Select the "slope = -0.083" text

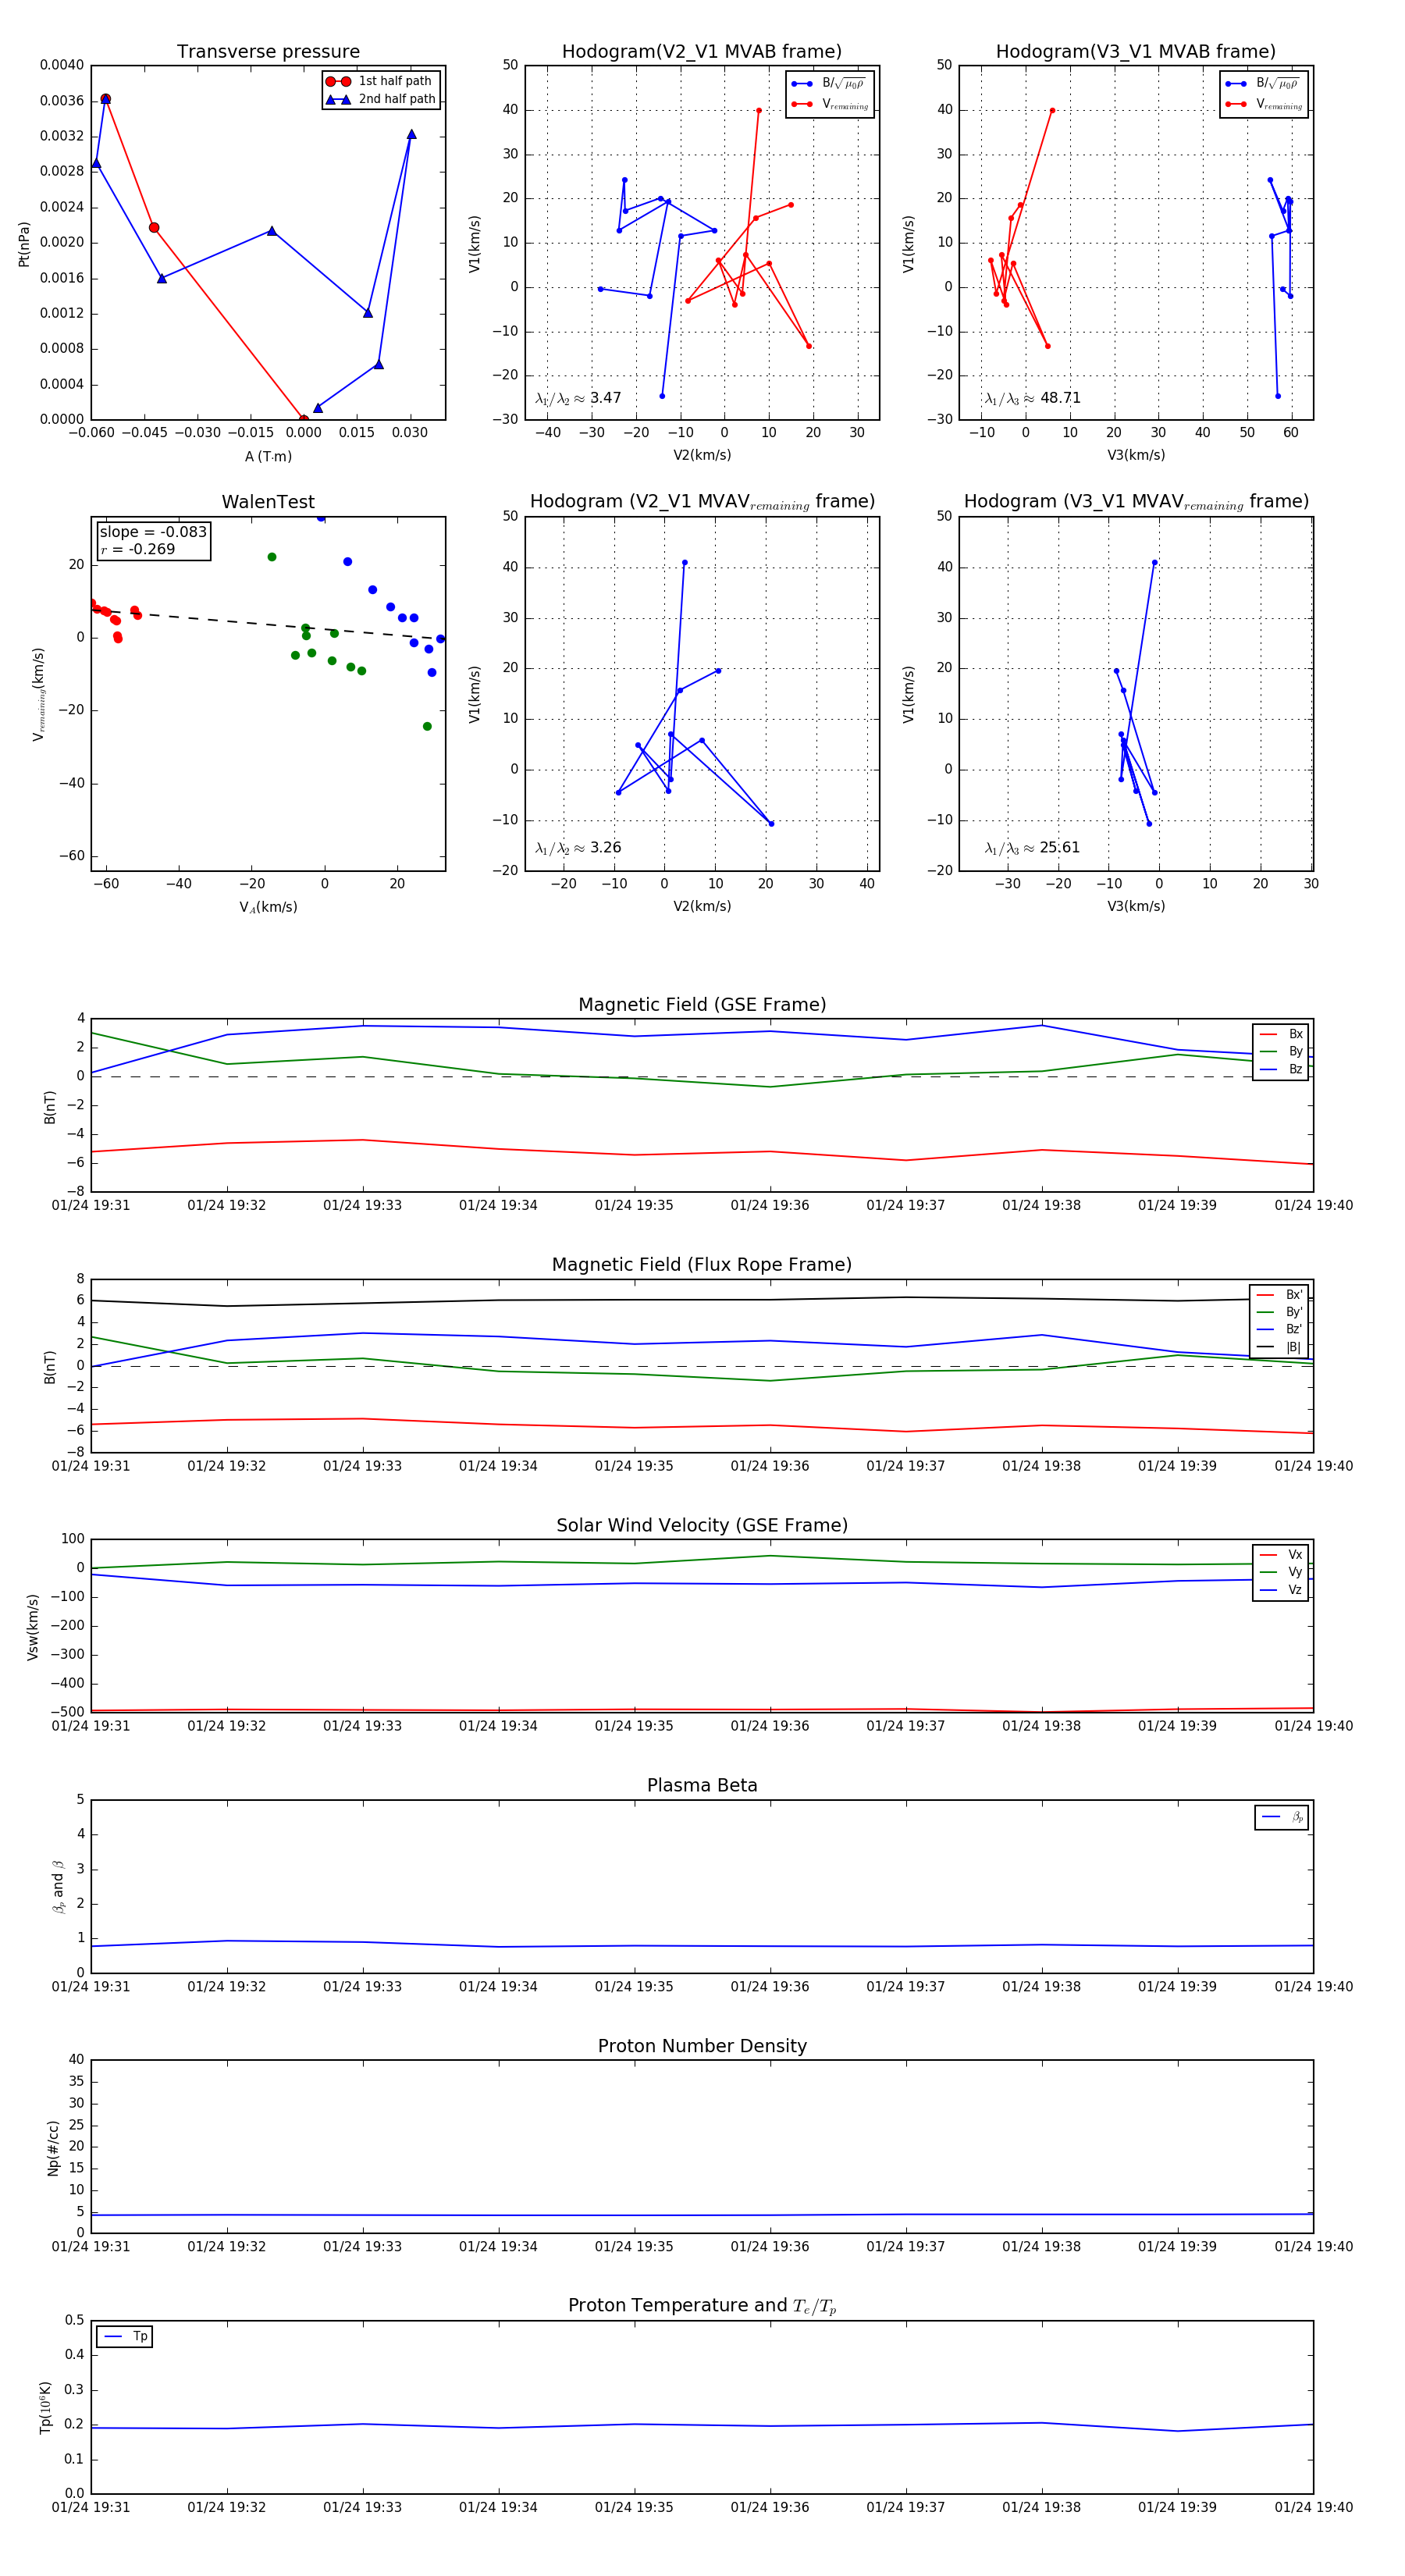pos(153,532)
